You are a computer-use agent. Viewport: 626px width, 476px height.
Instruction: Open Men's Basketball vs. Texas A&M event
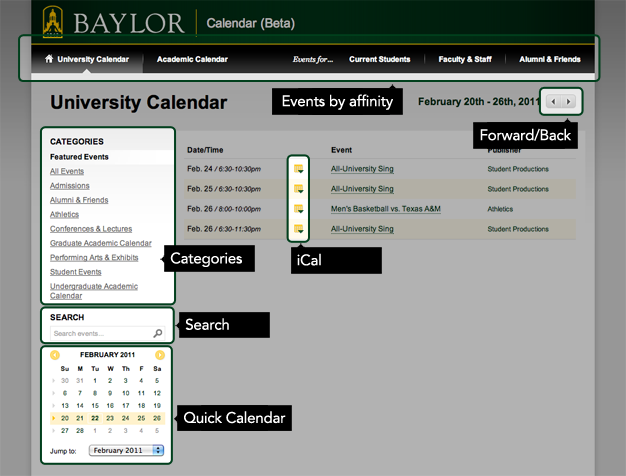tap(386, 209)
